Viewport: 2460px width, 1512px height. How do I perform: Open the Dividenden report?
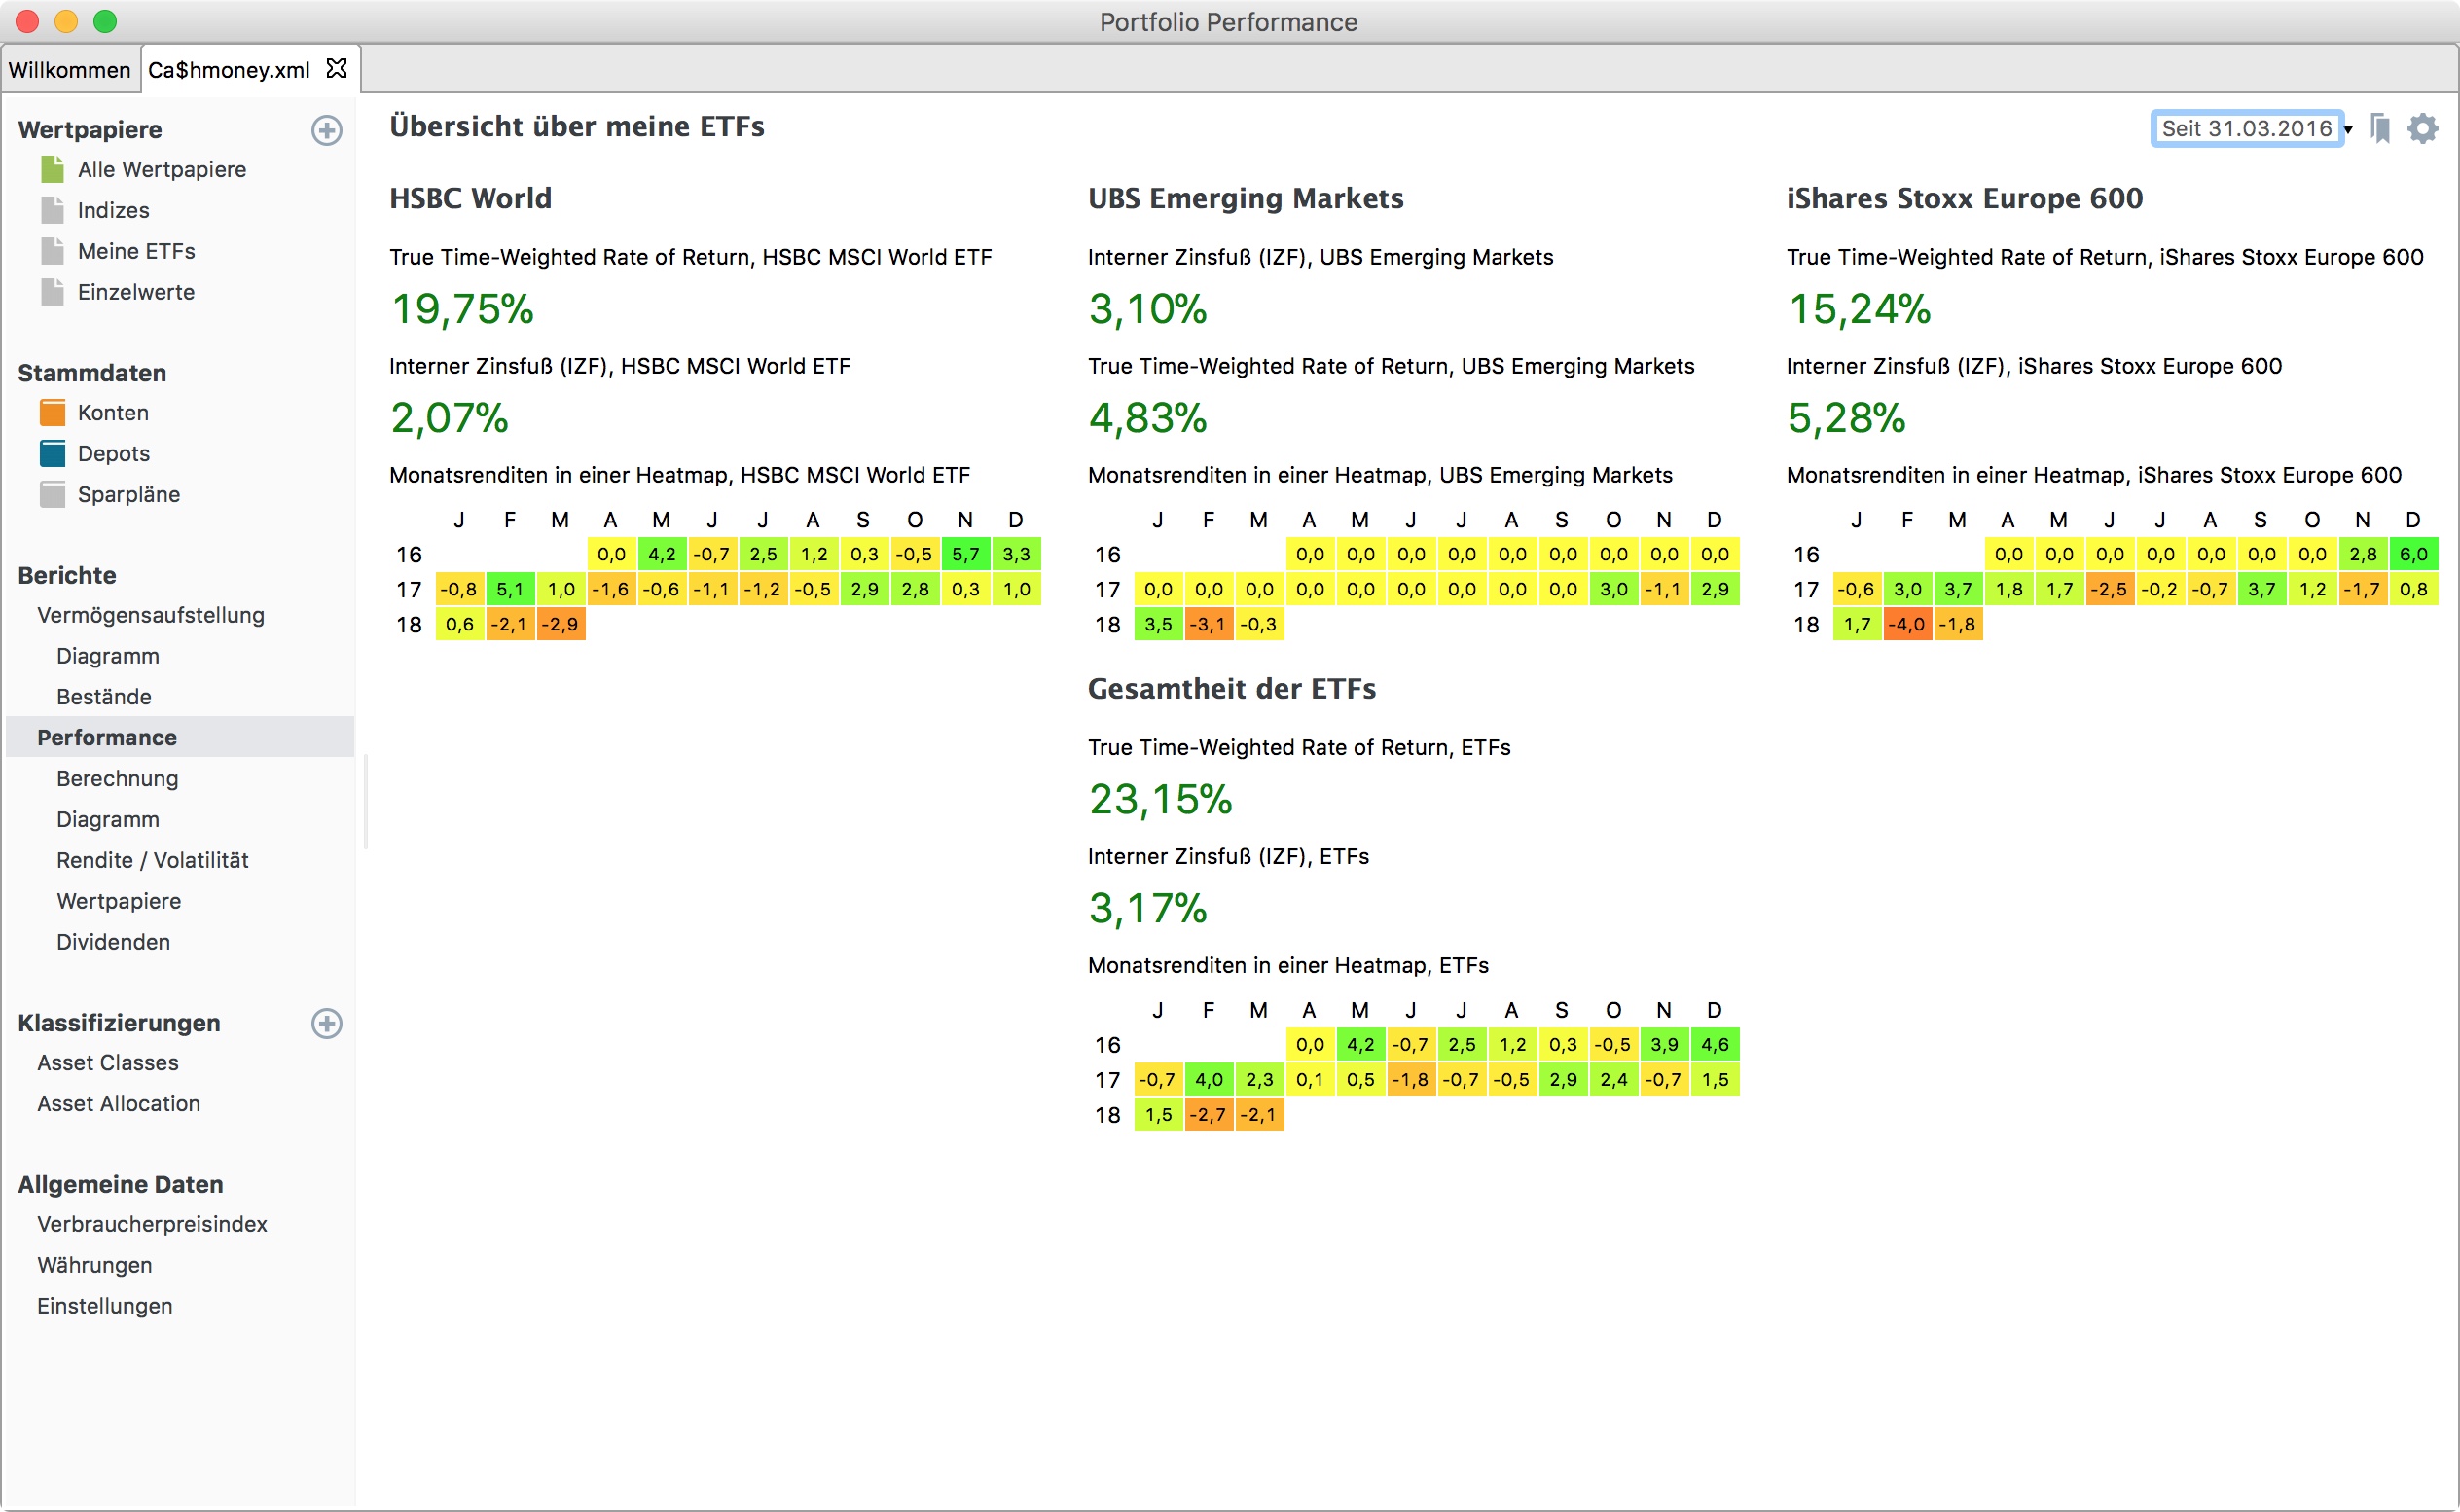113,942
